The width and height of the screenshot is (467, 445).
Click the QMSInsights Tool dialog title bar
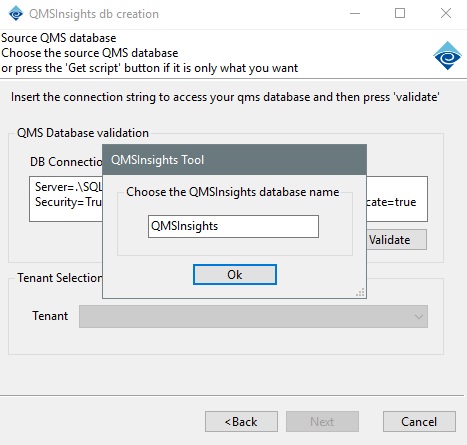point(235,160)
